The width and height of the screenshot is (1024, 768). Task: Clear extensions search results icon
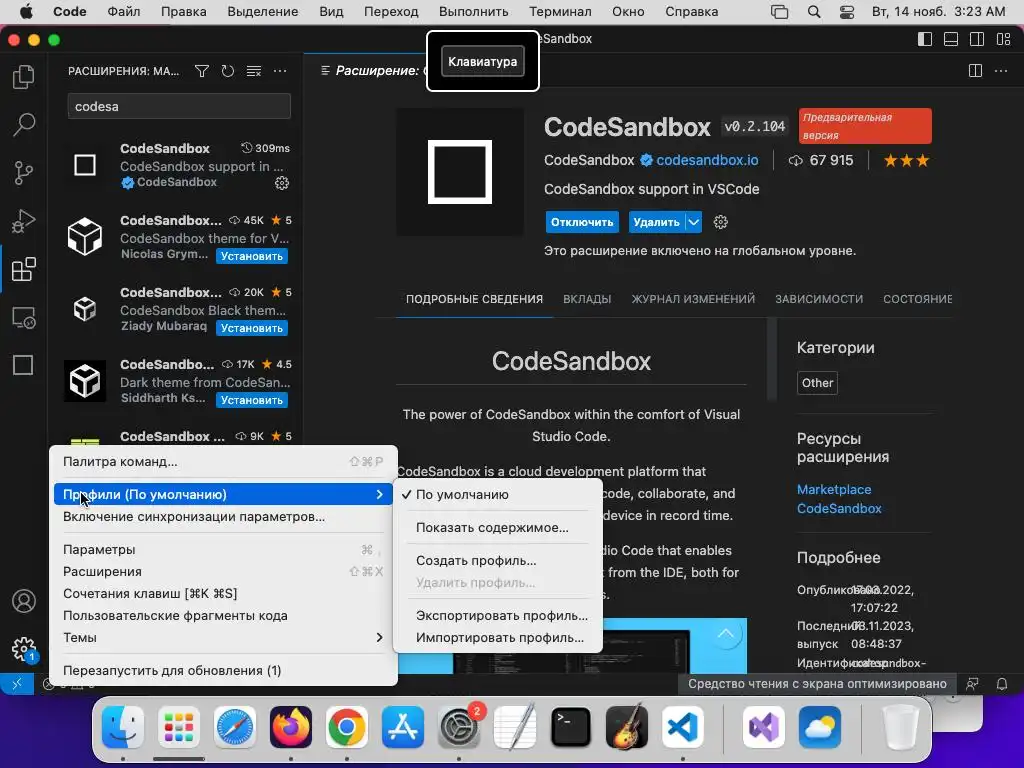[253, 71]
